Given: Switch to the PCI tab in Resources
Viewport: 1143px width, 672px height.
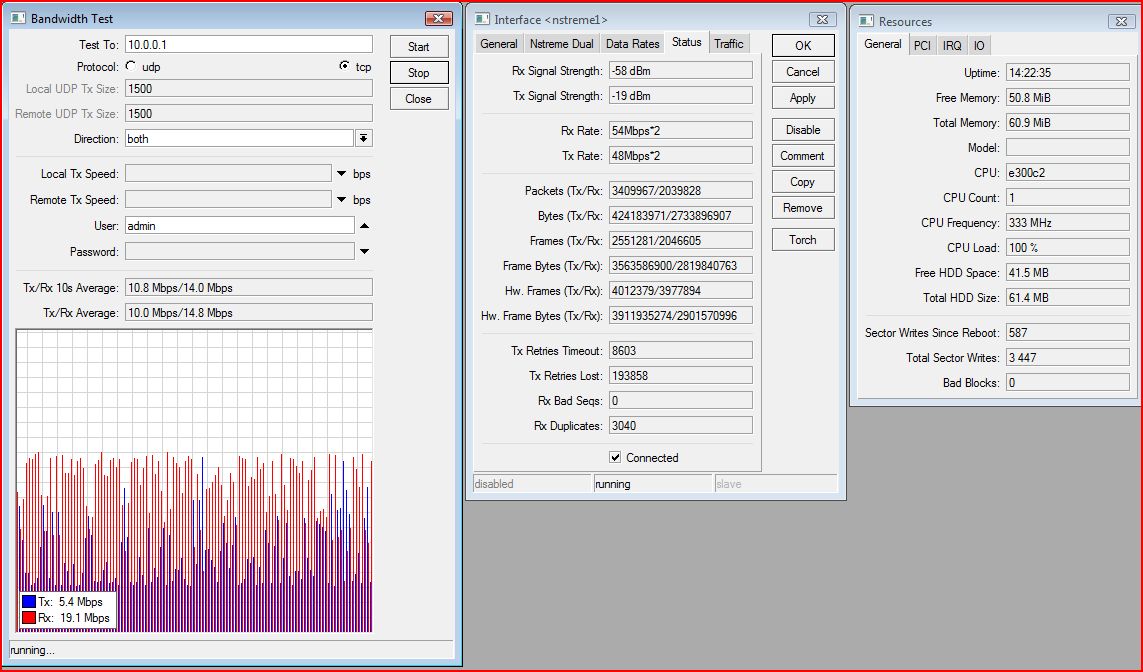Looking at the screenshot, I should (922, 46).
